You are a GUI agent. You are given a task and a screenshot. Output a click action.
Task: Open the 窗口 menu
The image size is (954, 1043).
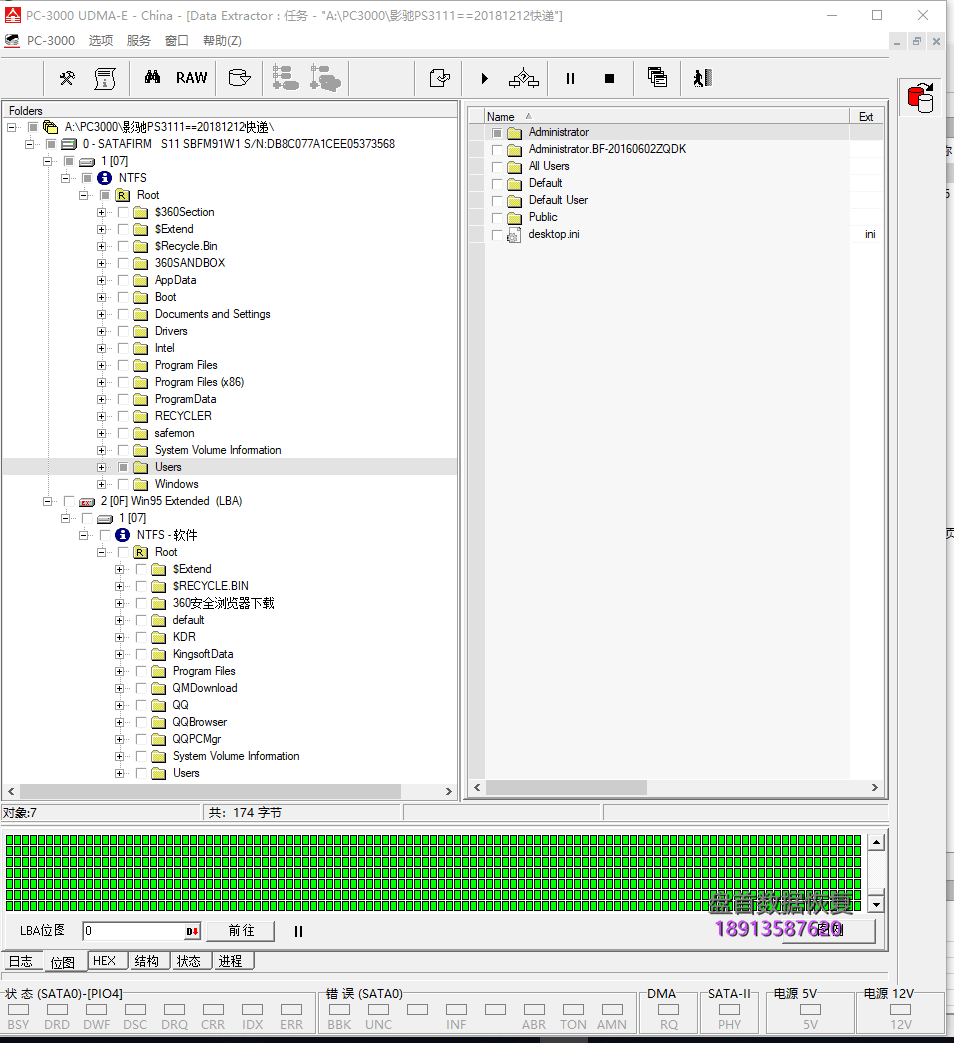pyautogui.click(x=176, y=41)
